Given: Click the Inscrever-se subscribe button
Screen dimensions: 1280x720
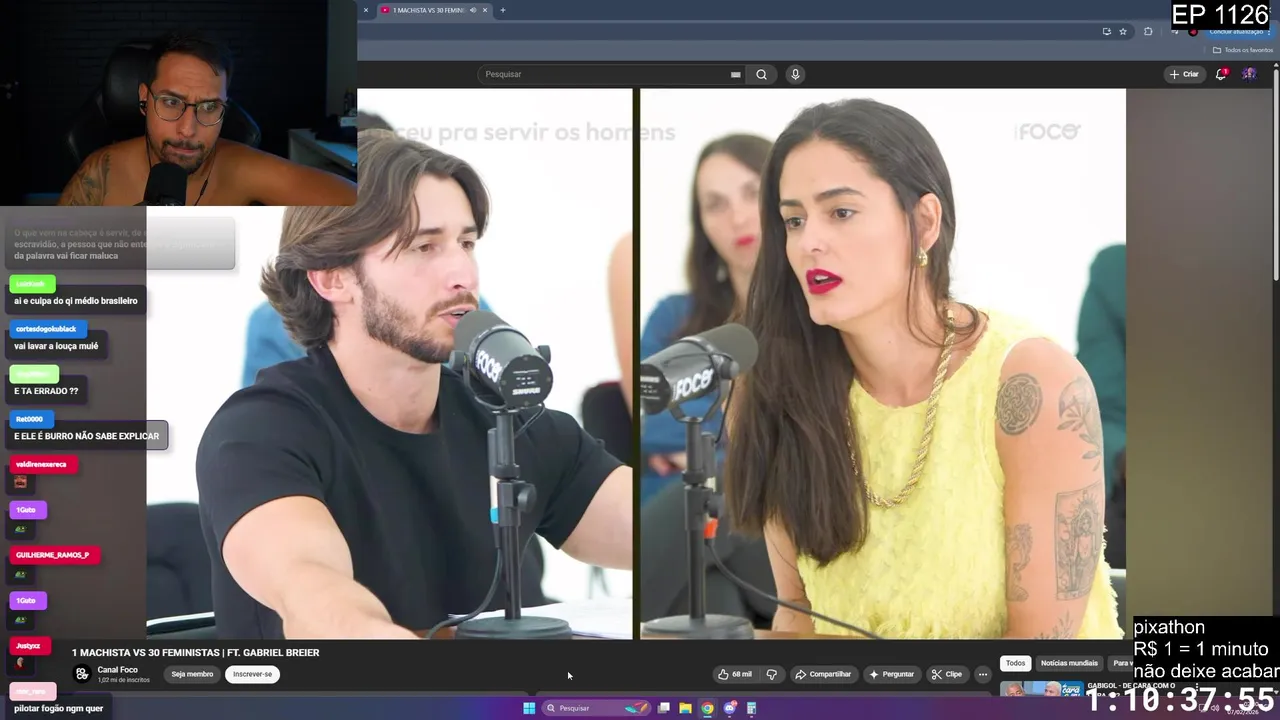Looking at the screenshot, I should [x=252, y=674].
